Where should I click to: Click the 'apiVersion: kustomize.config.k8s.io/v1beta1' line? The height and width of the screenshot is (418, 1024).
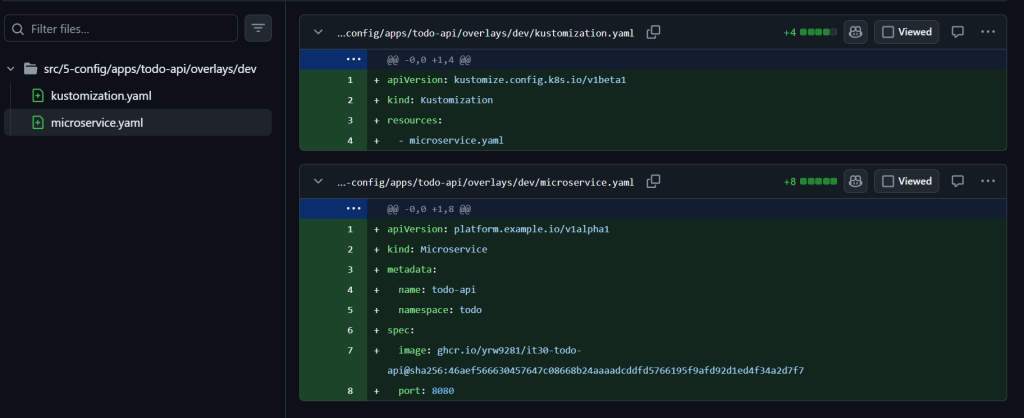pyautogui.click(x=506, y=80)
